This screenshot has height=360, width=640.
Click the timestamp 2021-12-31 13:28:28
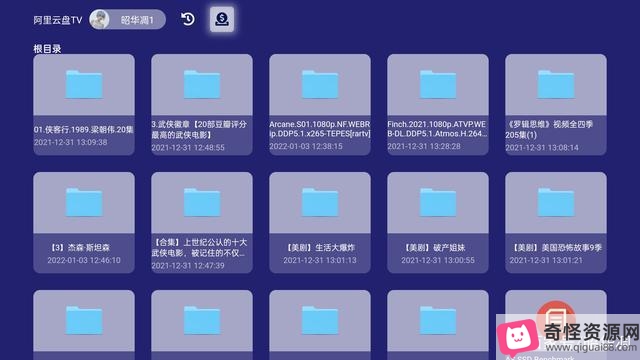424,146
